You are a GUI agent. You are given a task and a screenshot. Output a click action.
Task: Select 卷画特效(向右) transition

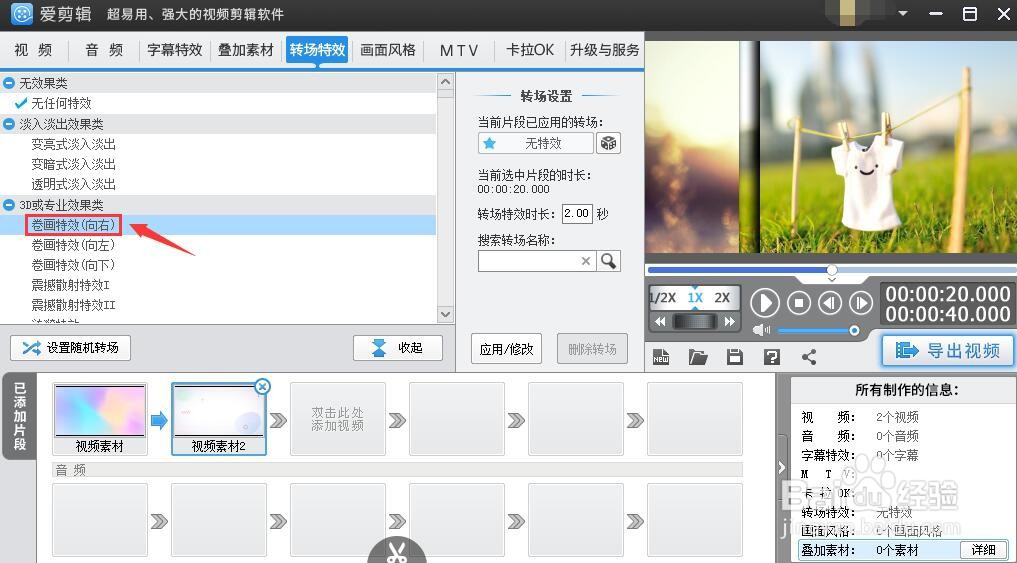[73, 225]
